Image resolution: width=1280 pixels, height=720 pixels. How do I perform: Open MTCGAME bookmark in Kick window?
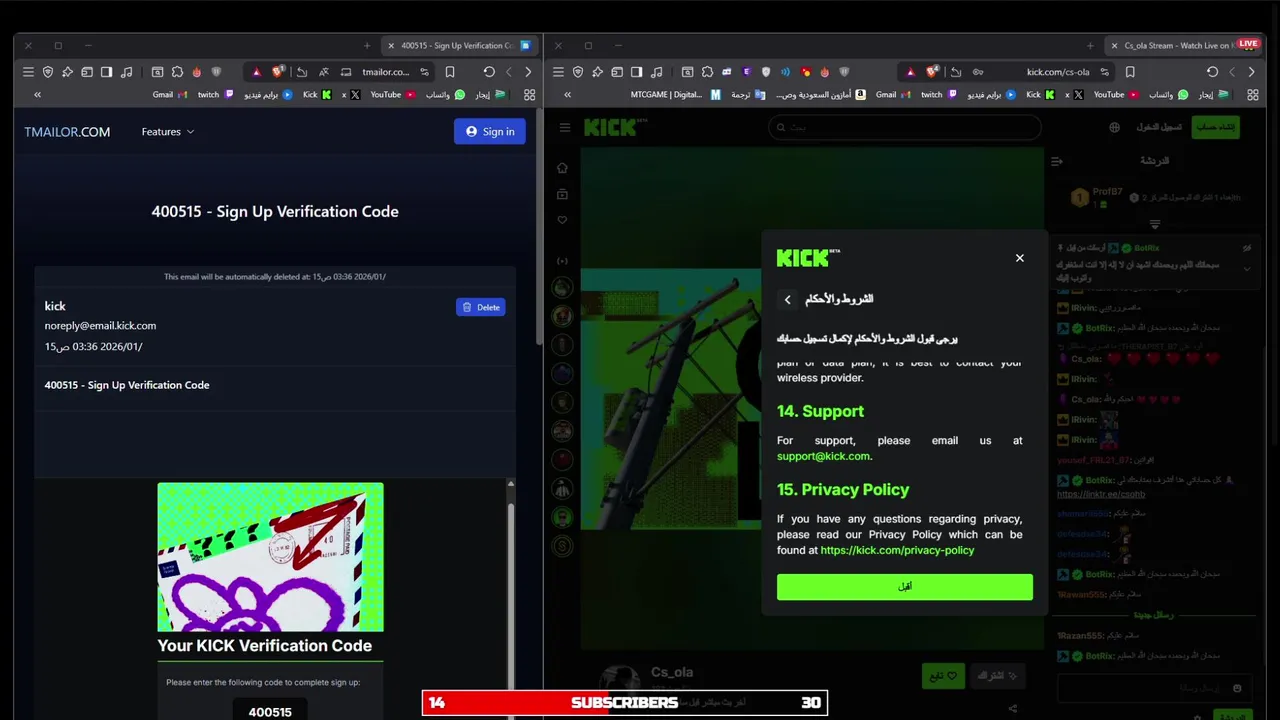click(x=675, y=95)
